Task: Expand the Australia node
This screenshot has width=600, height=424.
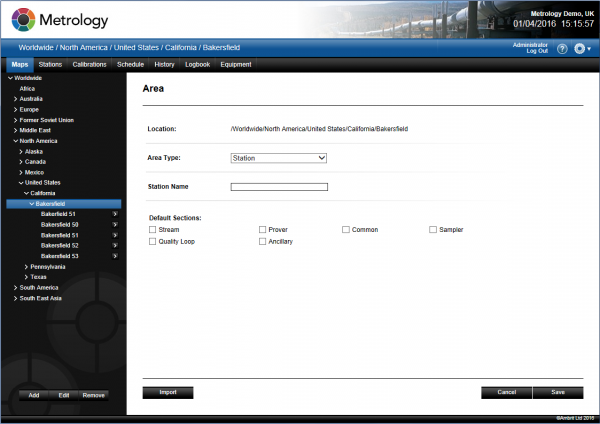Action: tap(16, 99)
